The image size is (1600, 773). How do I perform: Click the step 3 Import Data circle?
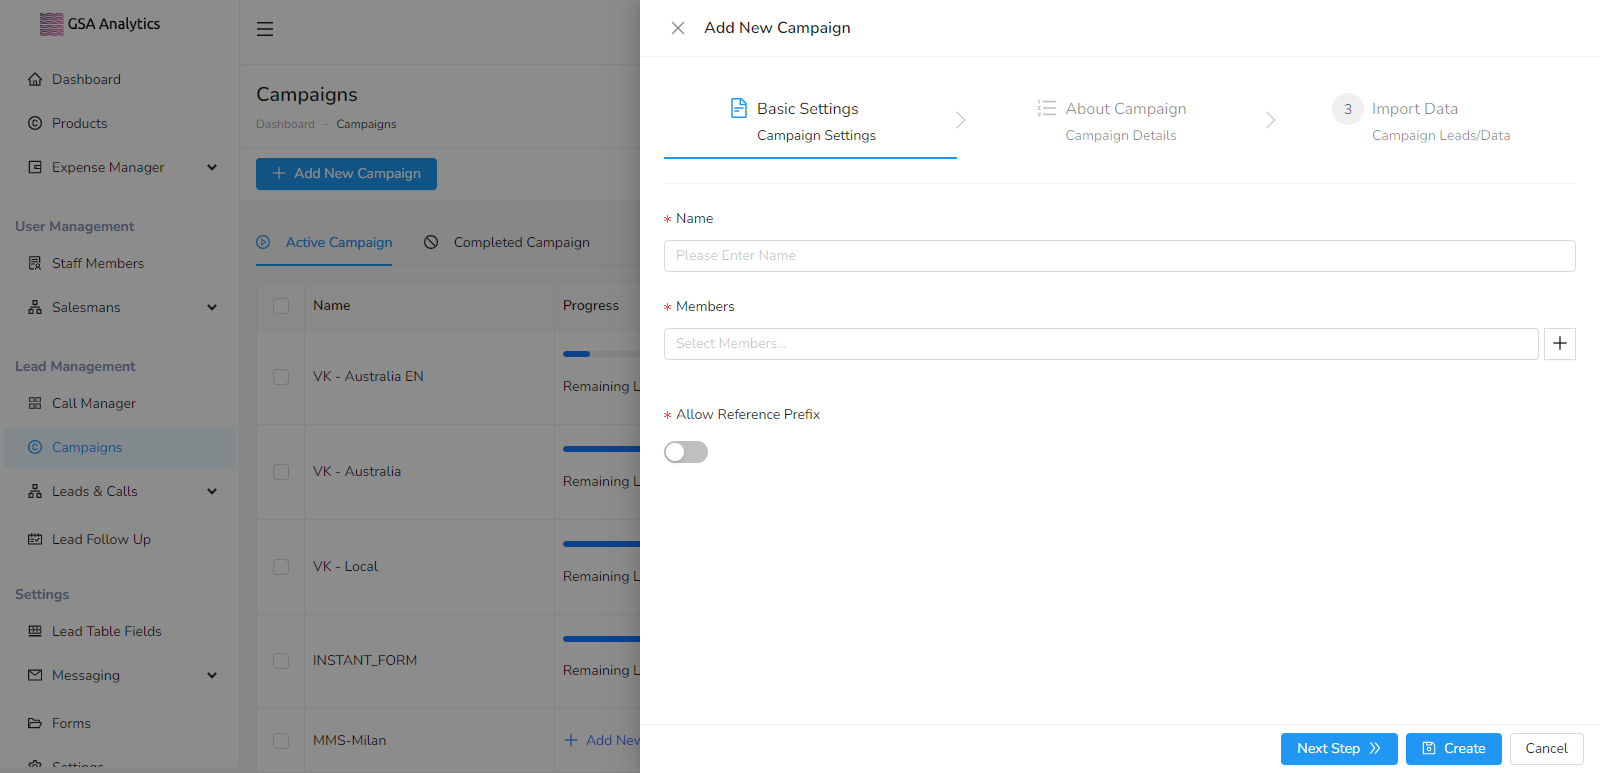(x=1348, y=109)
